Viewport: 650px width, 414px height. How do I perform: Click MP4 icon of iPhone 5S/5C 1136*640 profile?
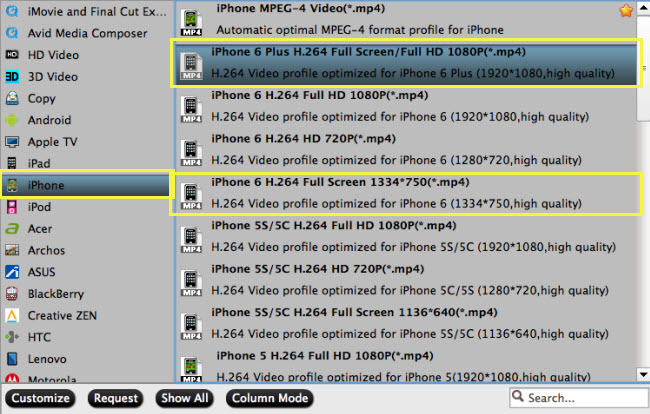(191, 327)
